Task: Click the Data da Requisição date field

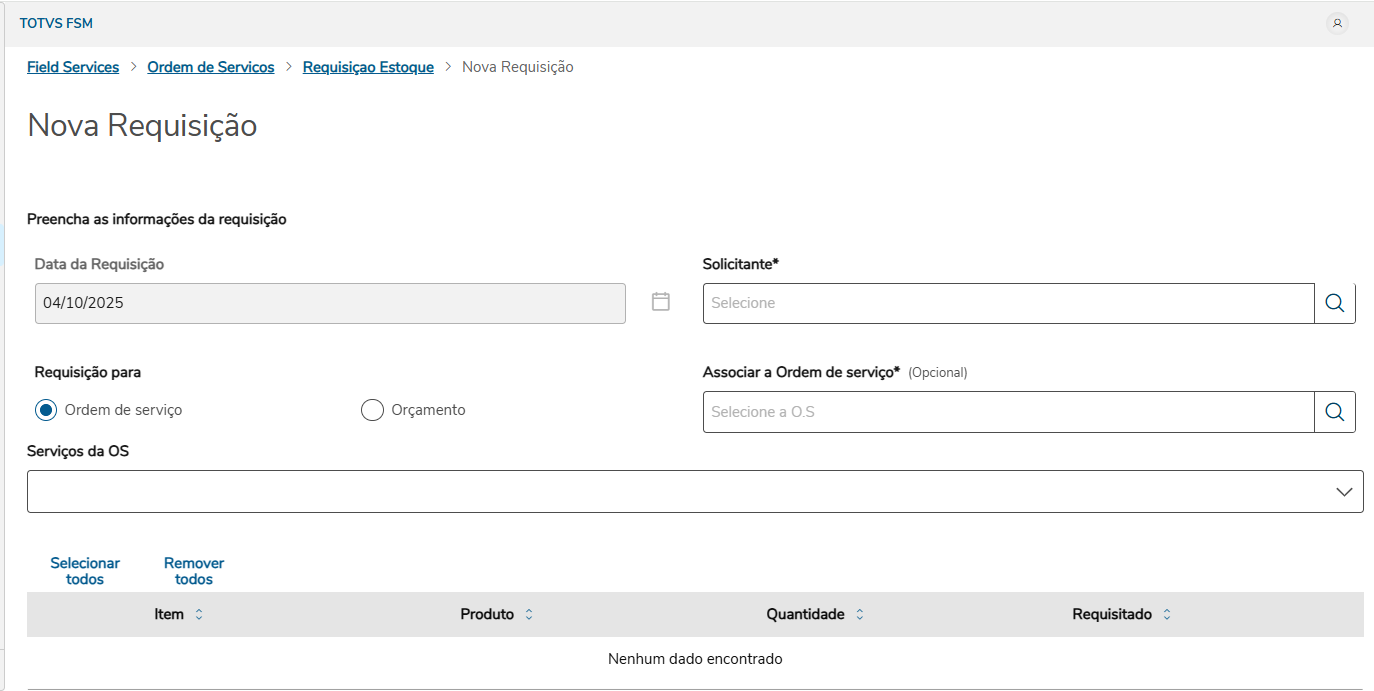Action: point(330,303)
